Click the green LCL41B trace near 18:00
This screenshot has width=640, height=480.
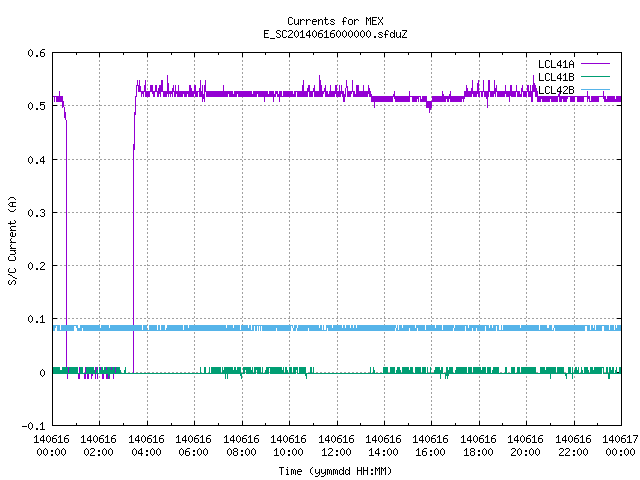pos(478,370)
